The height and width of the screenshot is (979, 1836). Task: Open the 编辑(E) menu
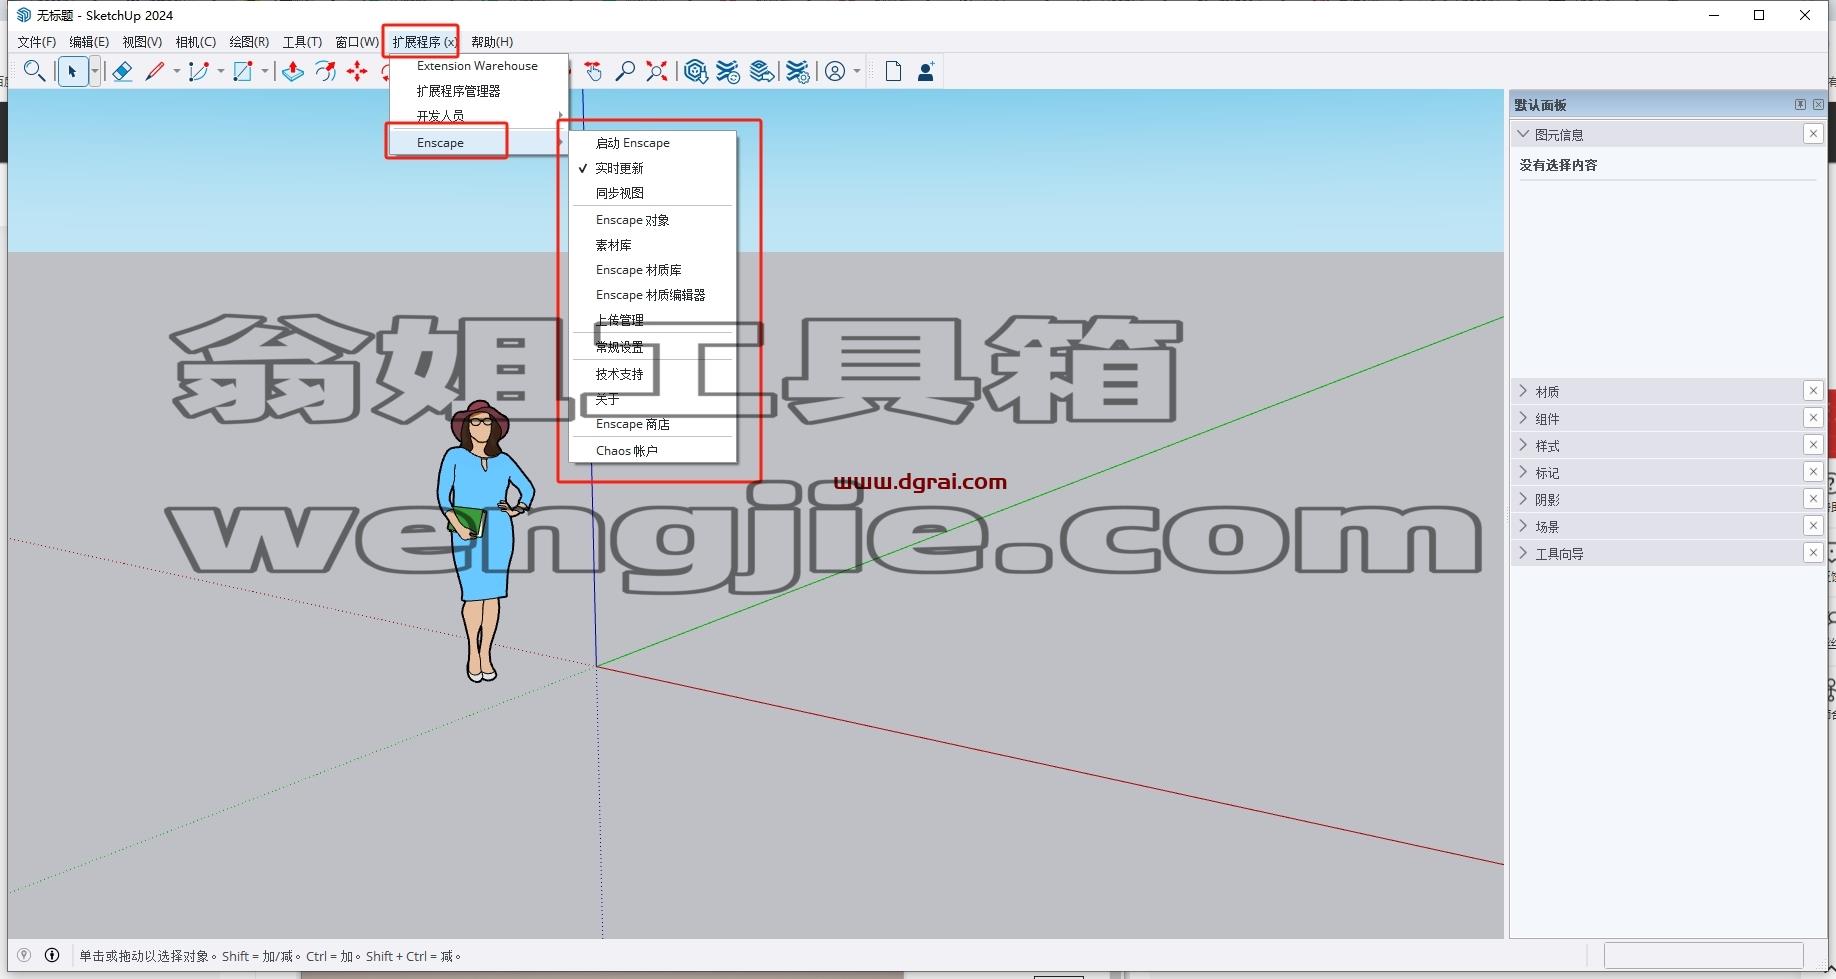[89, 42]
